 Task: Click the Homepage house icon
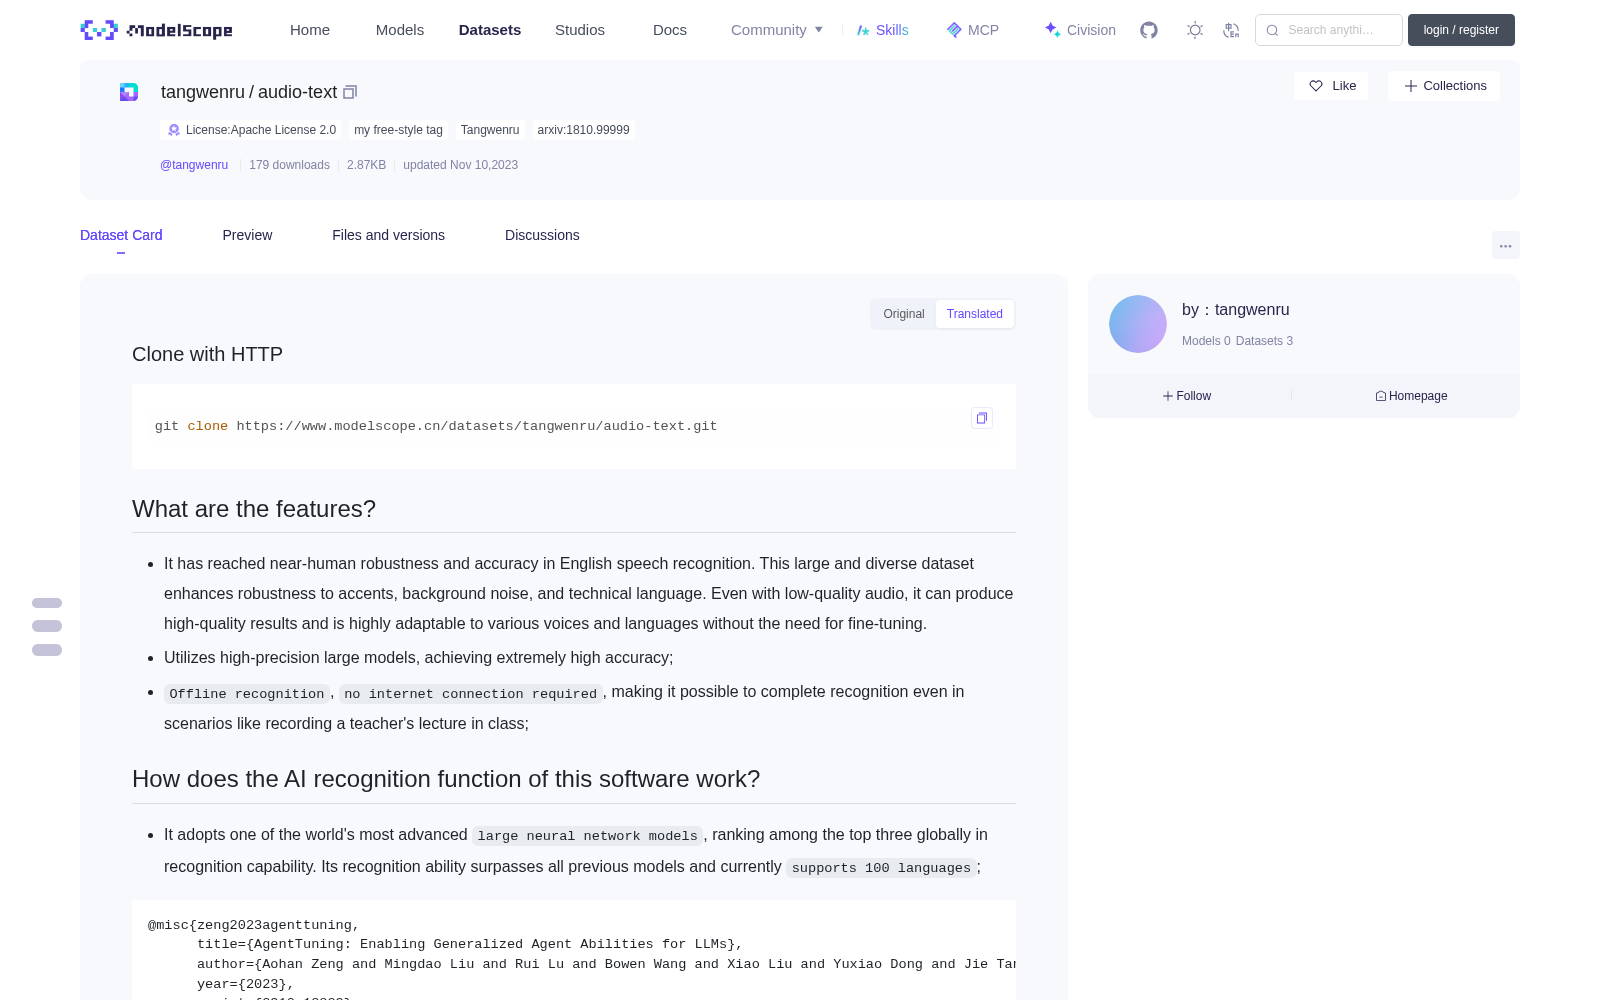1381,396
